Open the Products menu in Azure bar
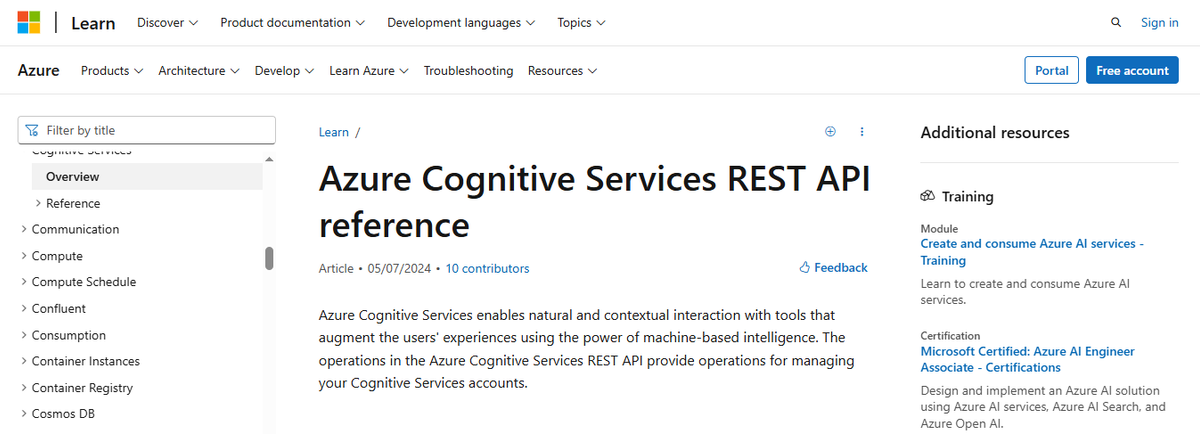 pos(112,70)
